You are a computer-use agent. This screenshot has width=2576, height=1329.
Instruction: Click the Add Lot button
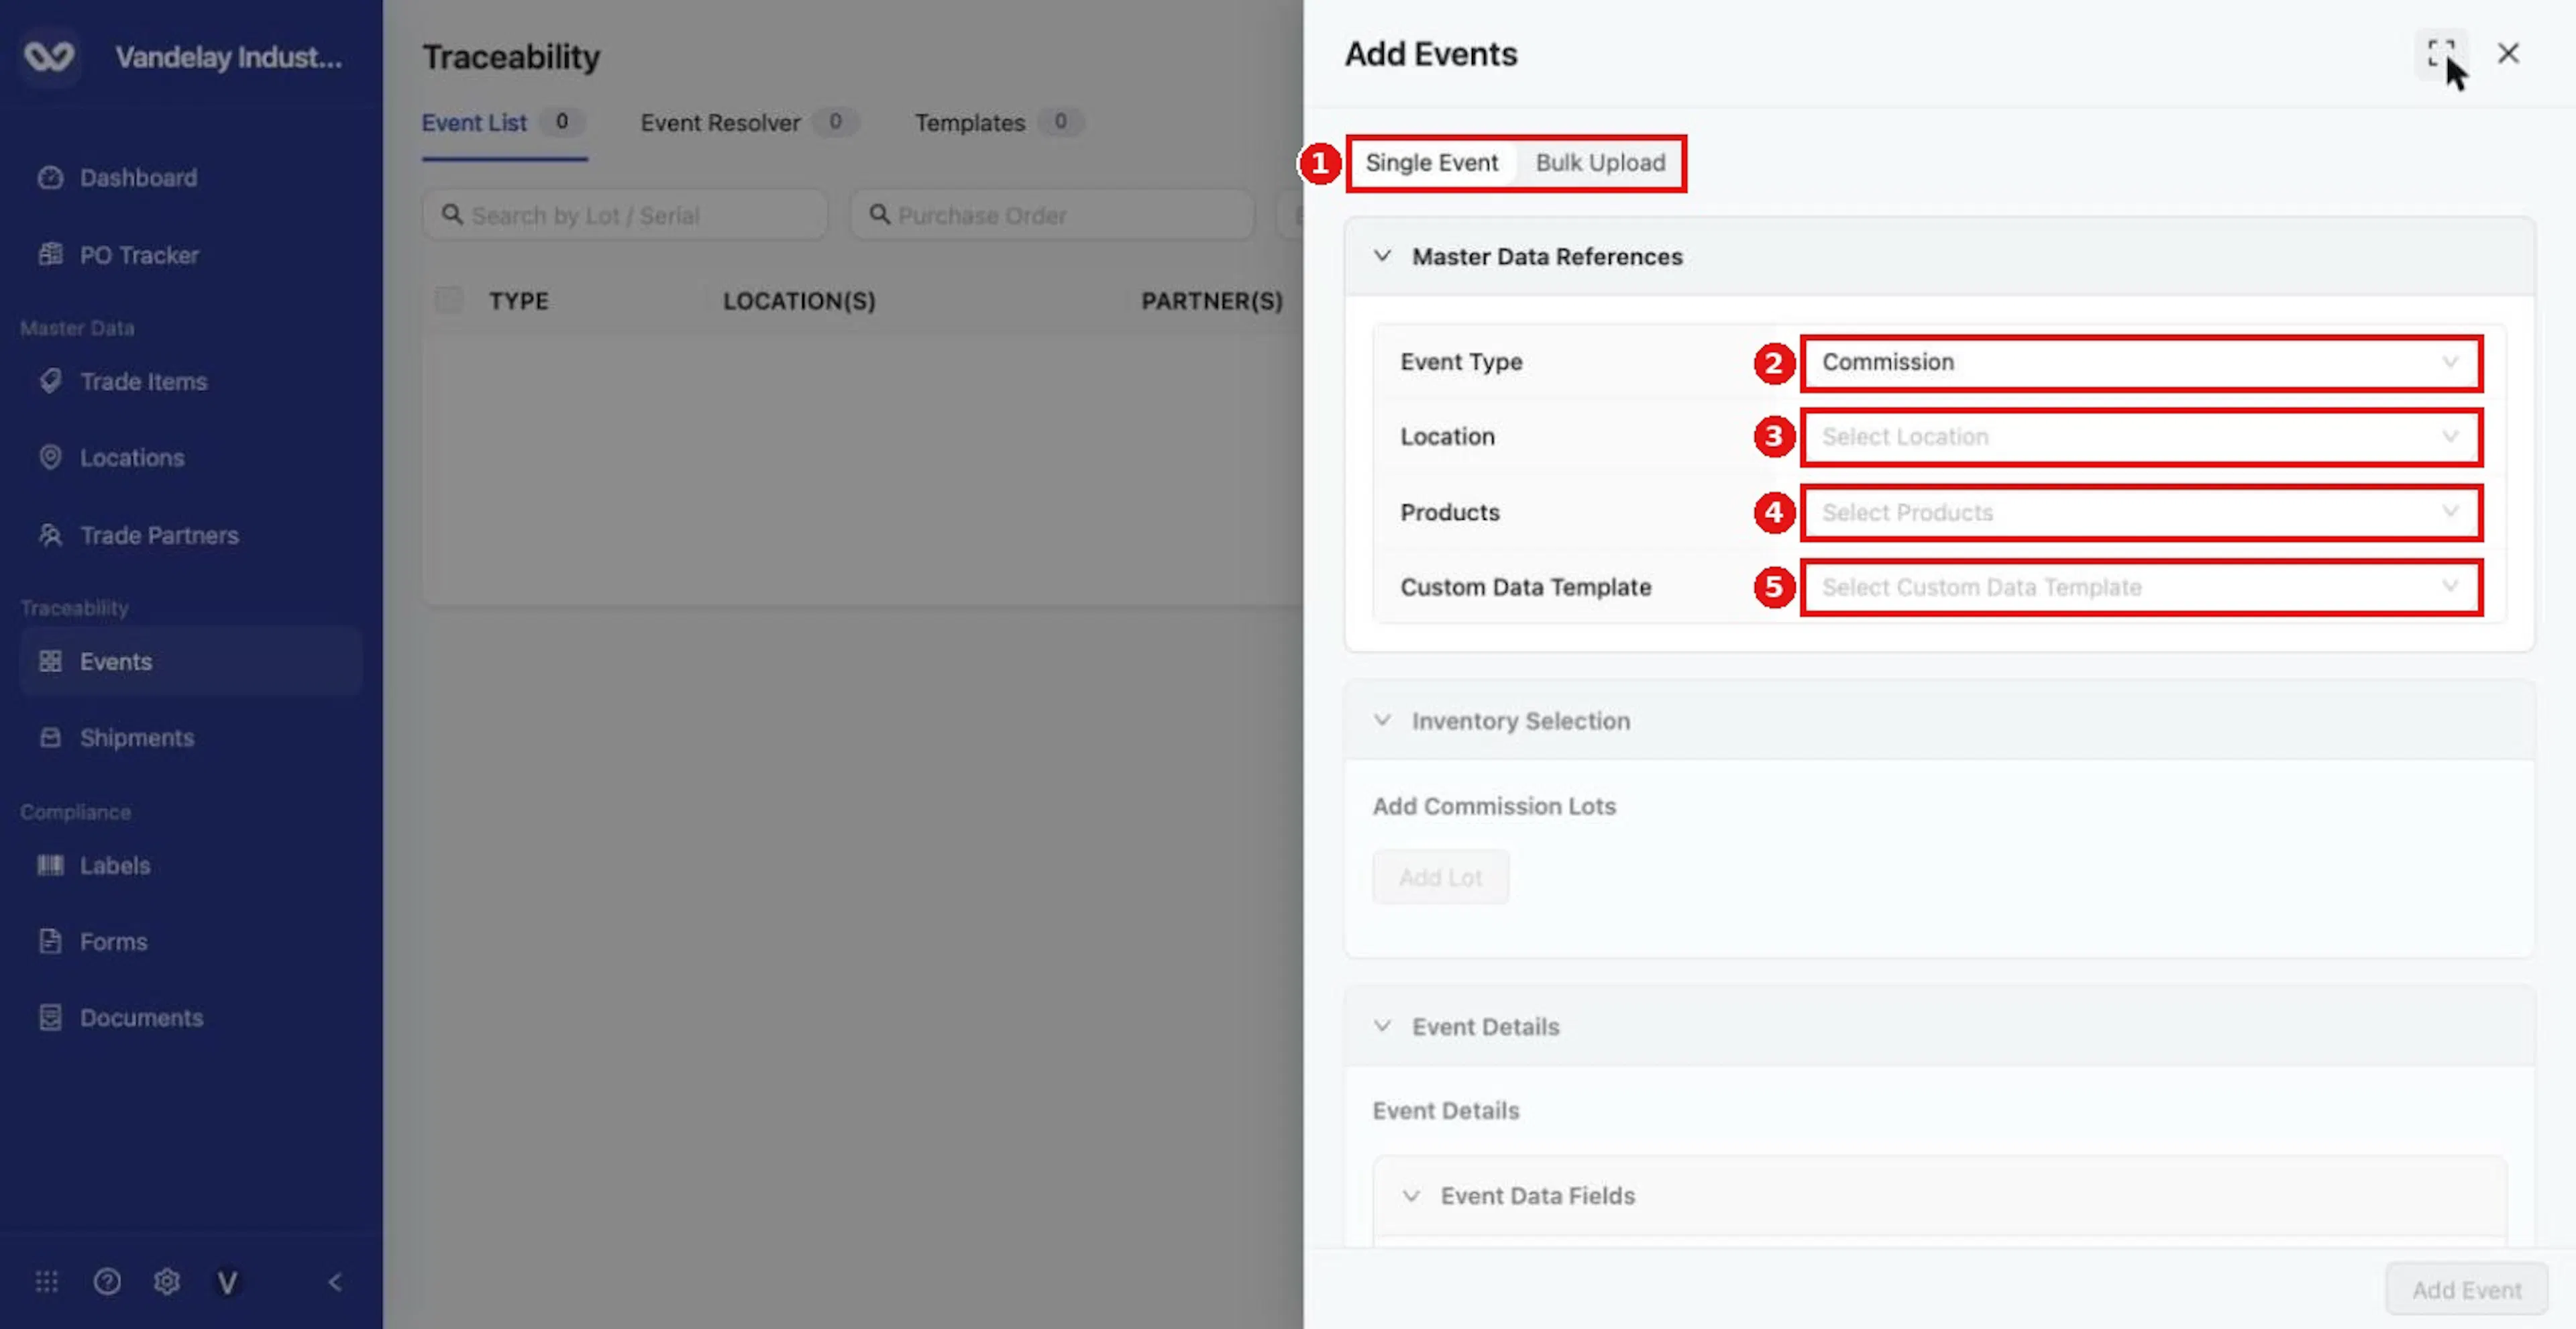pos(1440,877)
